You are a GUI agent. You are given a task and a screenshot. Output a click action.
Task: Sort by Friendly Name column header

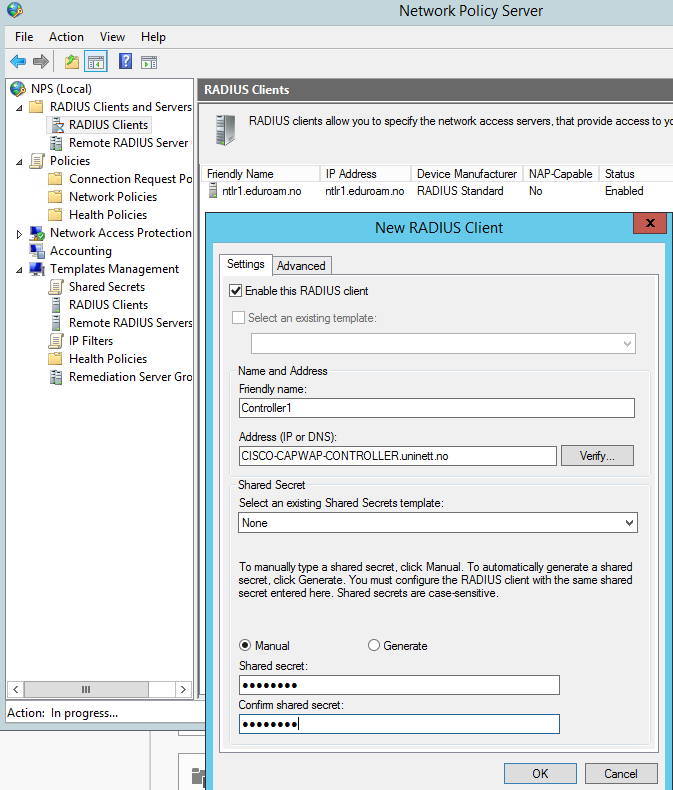pos(260,174)
